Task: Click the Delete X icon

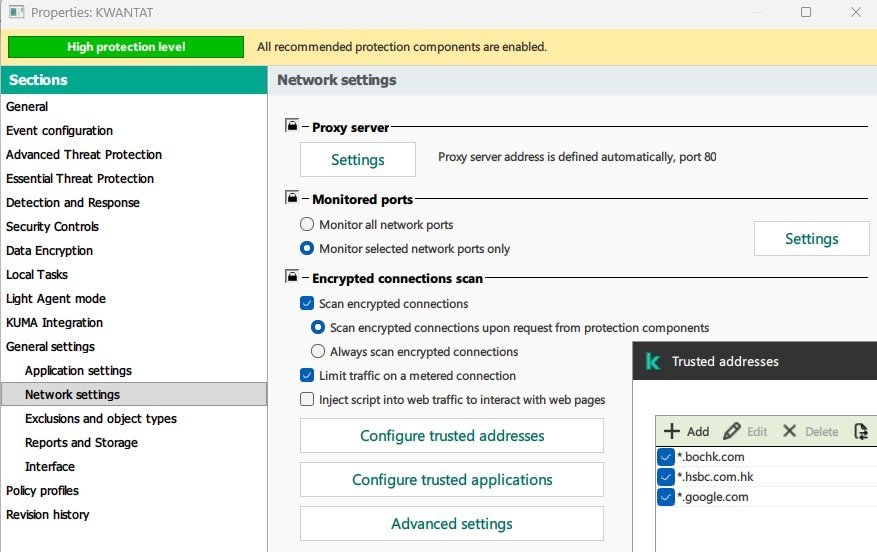Action: point(790,431)
